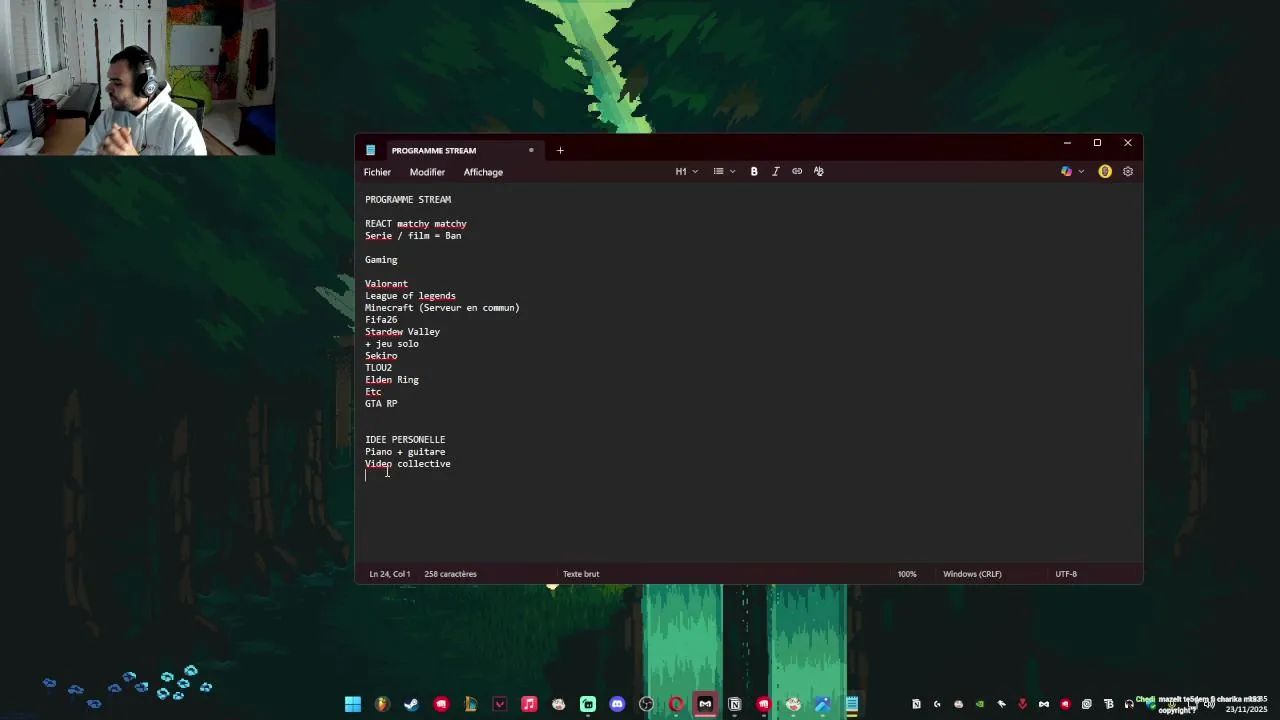Click the "PROGRAMME STREAM" heading line

pos(408,199)
